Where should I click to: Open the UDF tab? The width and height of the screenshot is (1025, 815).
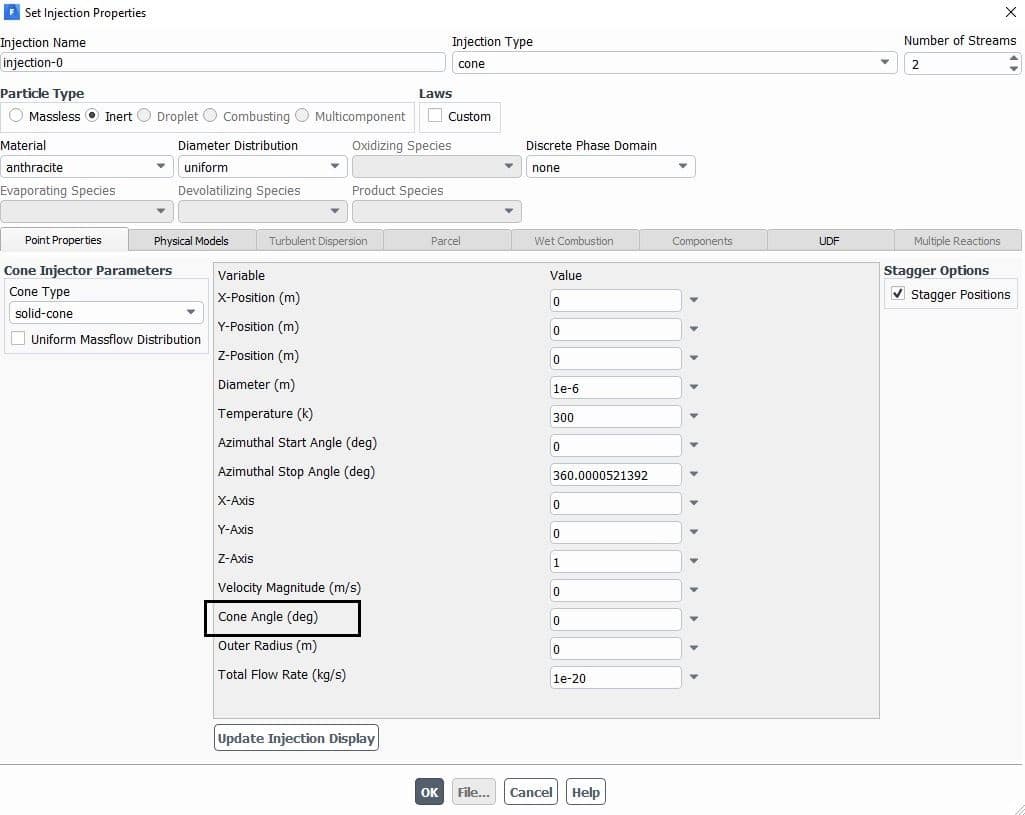point(829,241)
